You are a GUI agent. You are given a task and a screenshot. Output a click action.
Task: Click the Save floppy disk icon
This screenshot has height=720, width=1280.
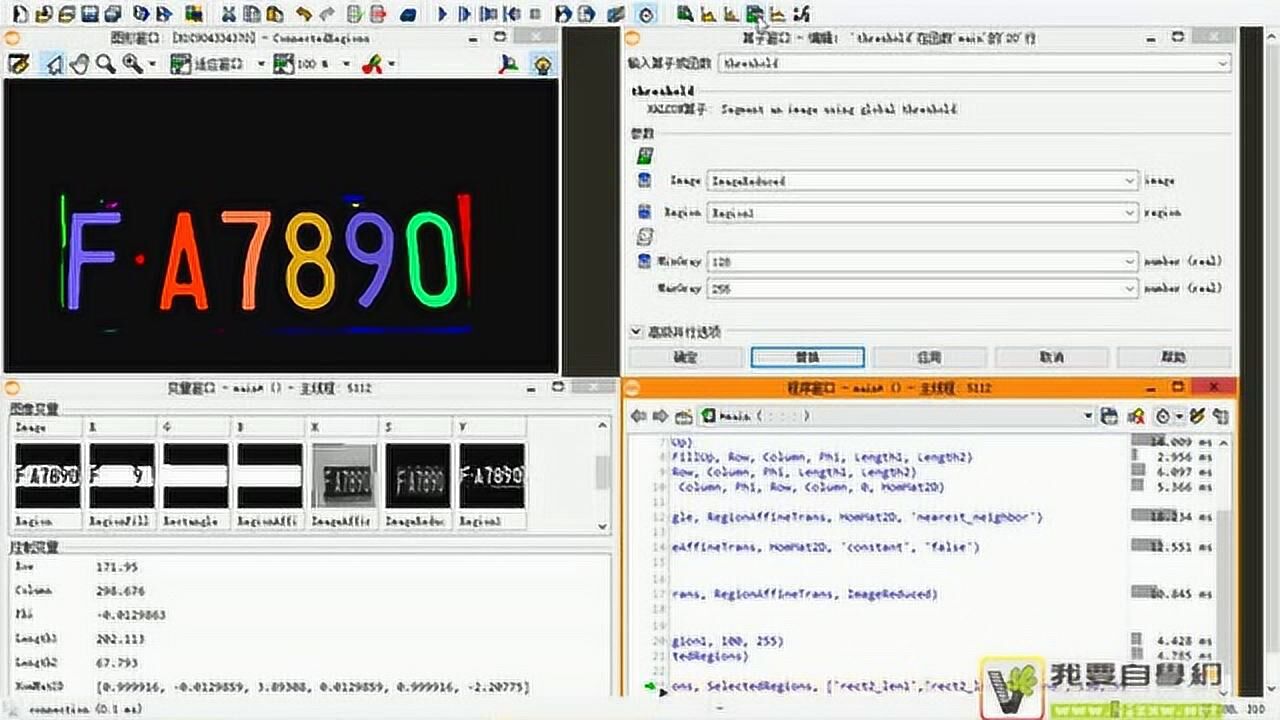click(x=89, y=14)
